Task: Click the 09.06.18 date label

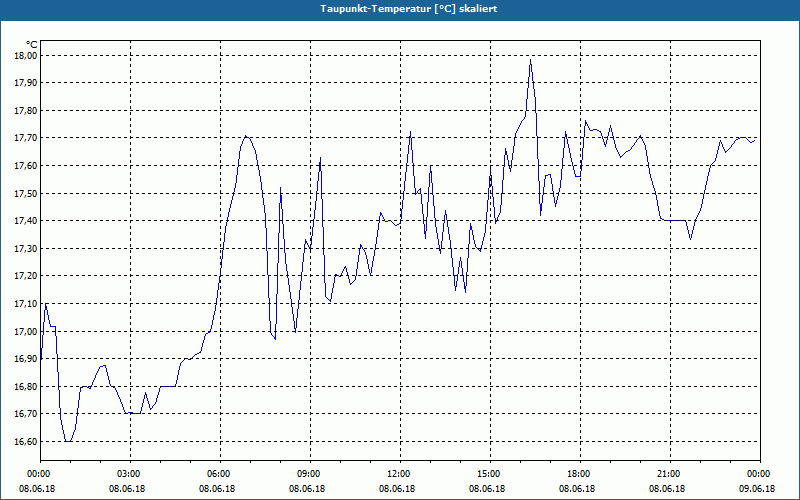Action: [757, 489]
